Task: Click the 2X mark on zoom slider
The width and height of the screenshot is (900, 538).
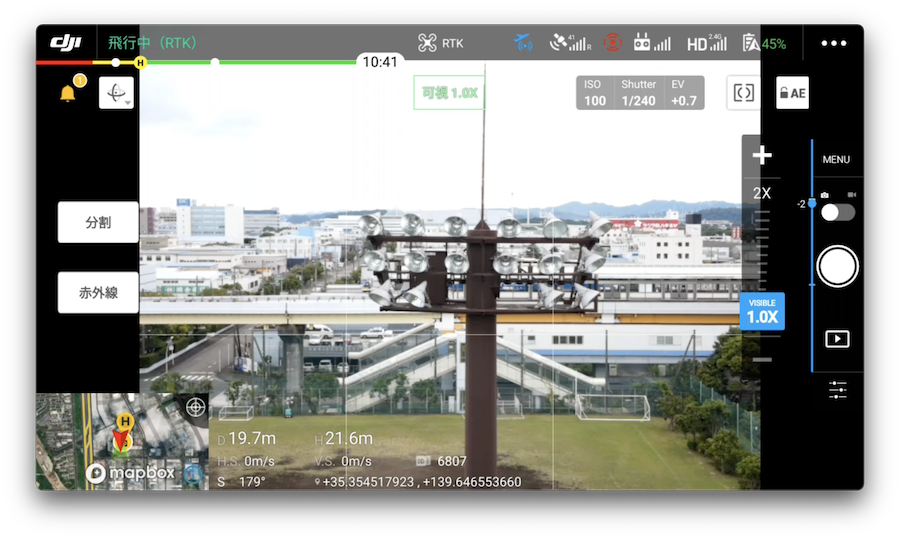Action: 762,193
